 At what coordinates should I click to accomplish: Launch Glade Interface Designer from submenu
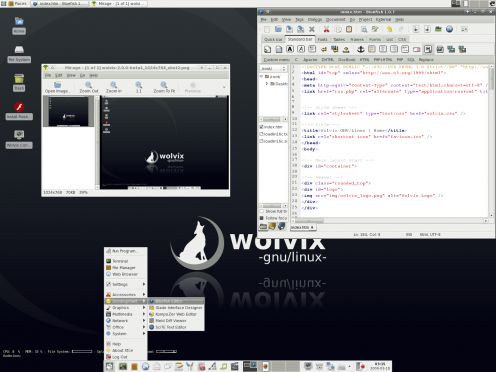point(176,307)
